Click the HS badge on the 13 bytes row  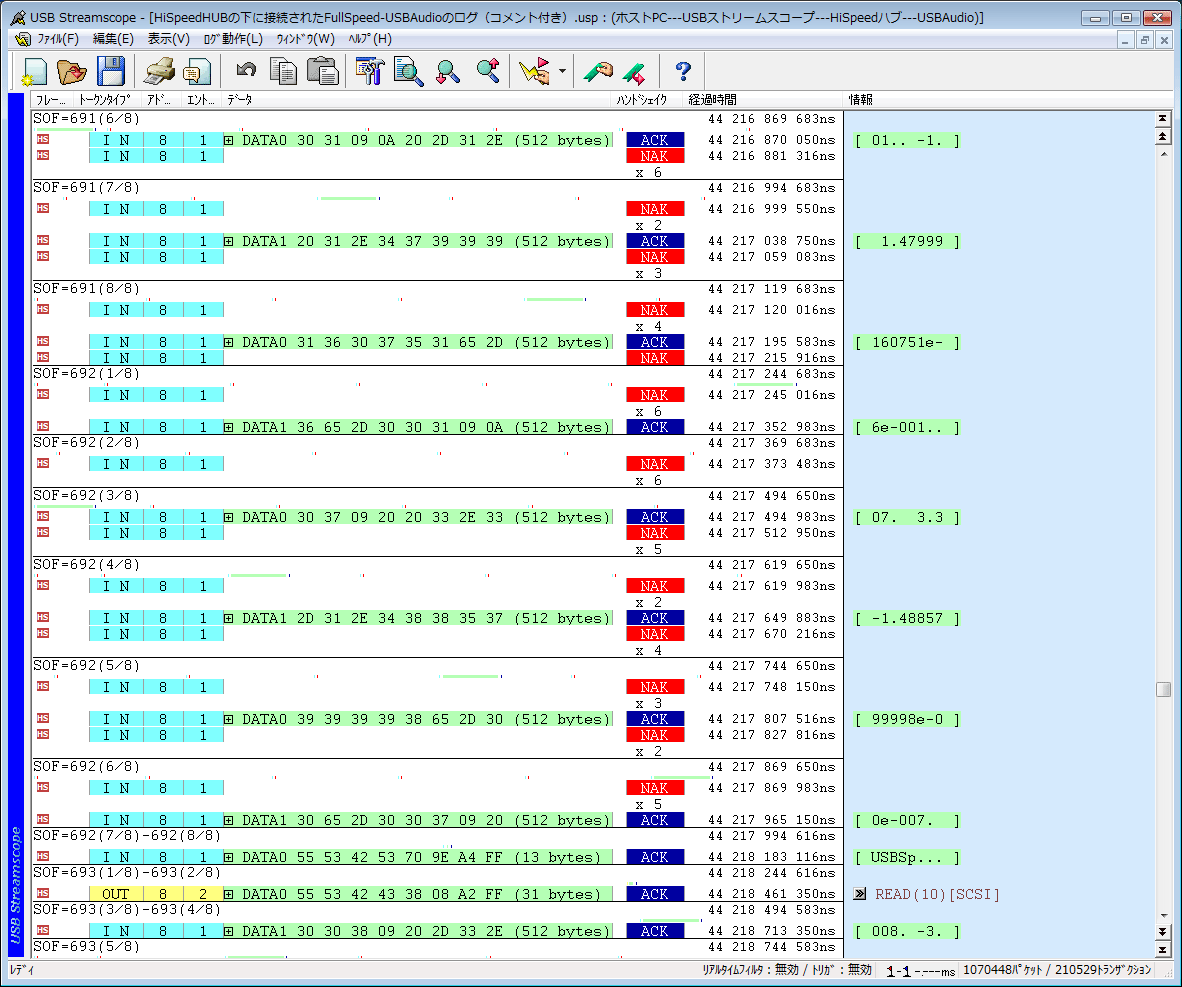pos(43,857)
